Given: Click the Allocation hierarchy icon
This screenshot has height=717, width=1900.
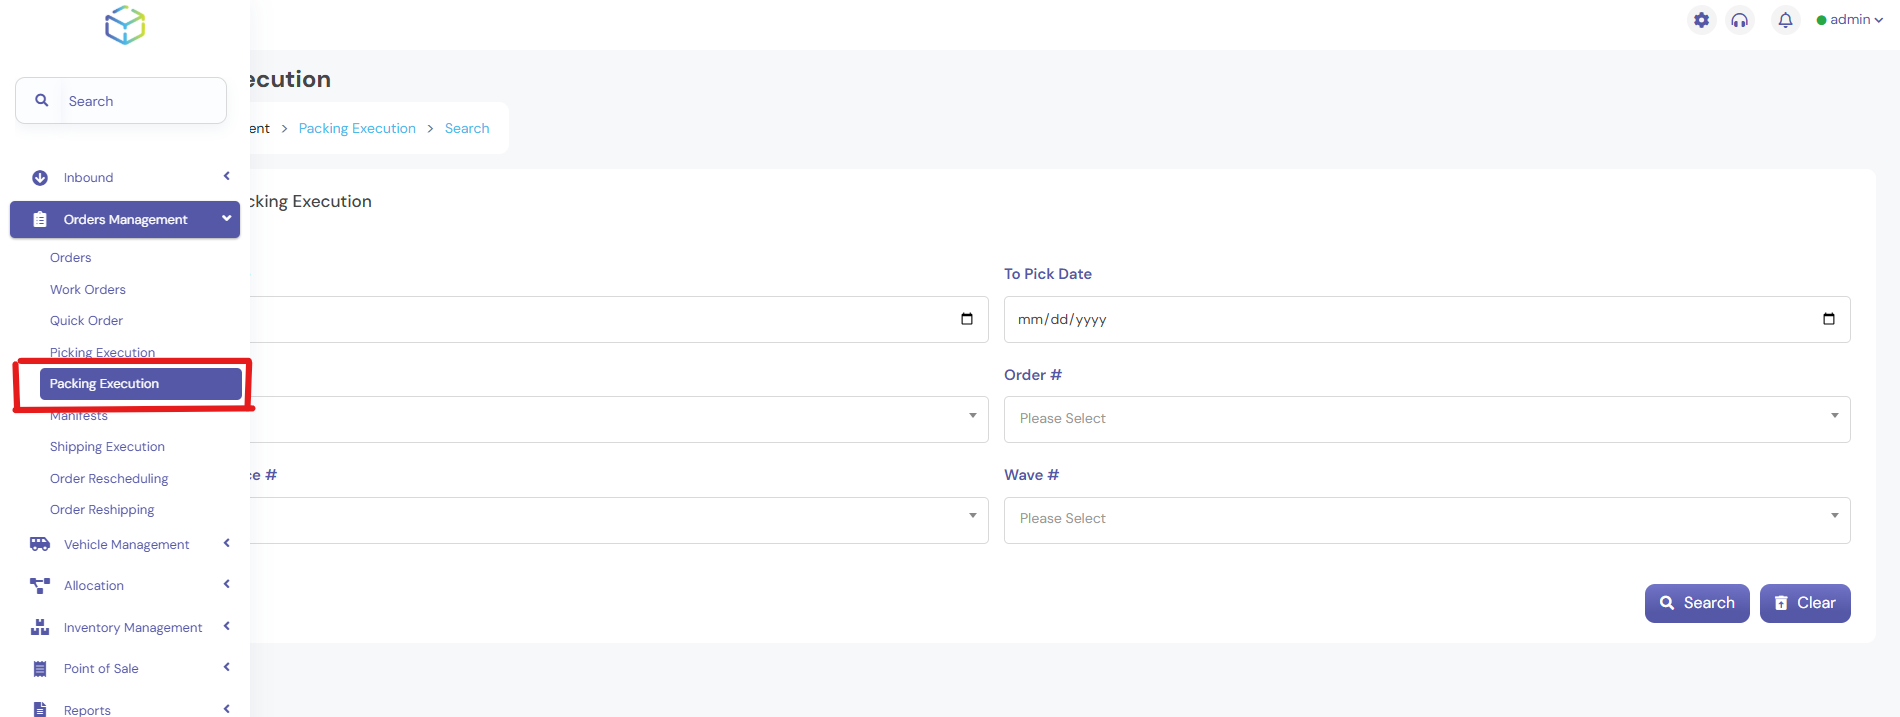Looking at the screenshot, I should [x=40, y=586].
